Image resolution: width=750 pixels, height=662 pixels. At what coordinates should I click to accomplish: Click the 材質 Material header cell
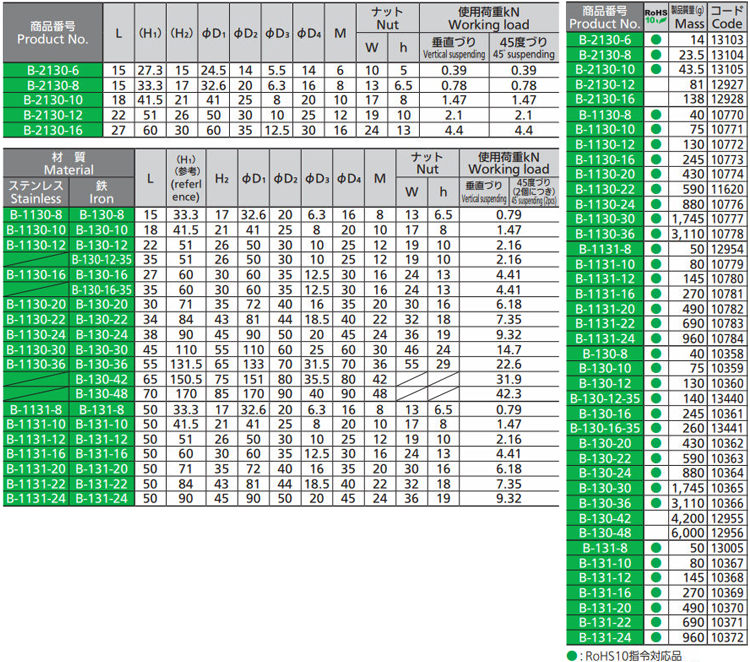click(x=67, y=164)
